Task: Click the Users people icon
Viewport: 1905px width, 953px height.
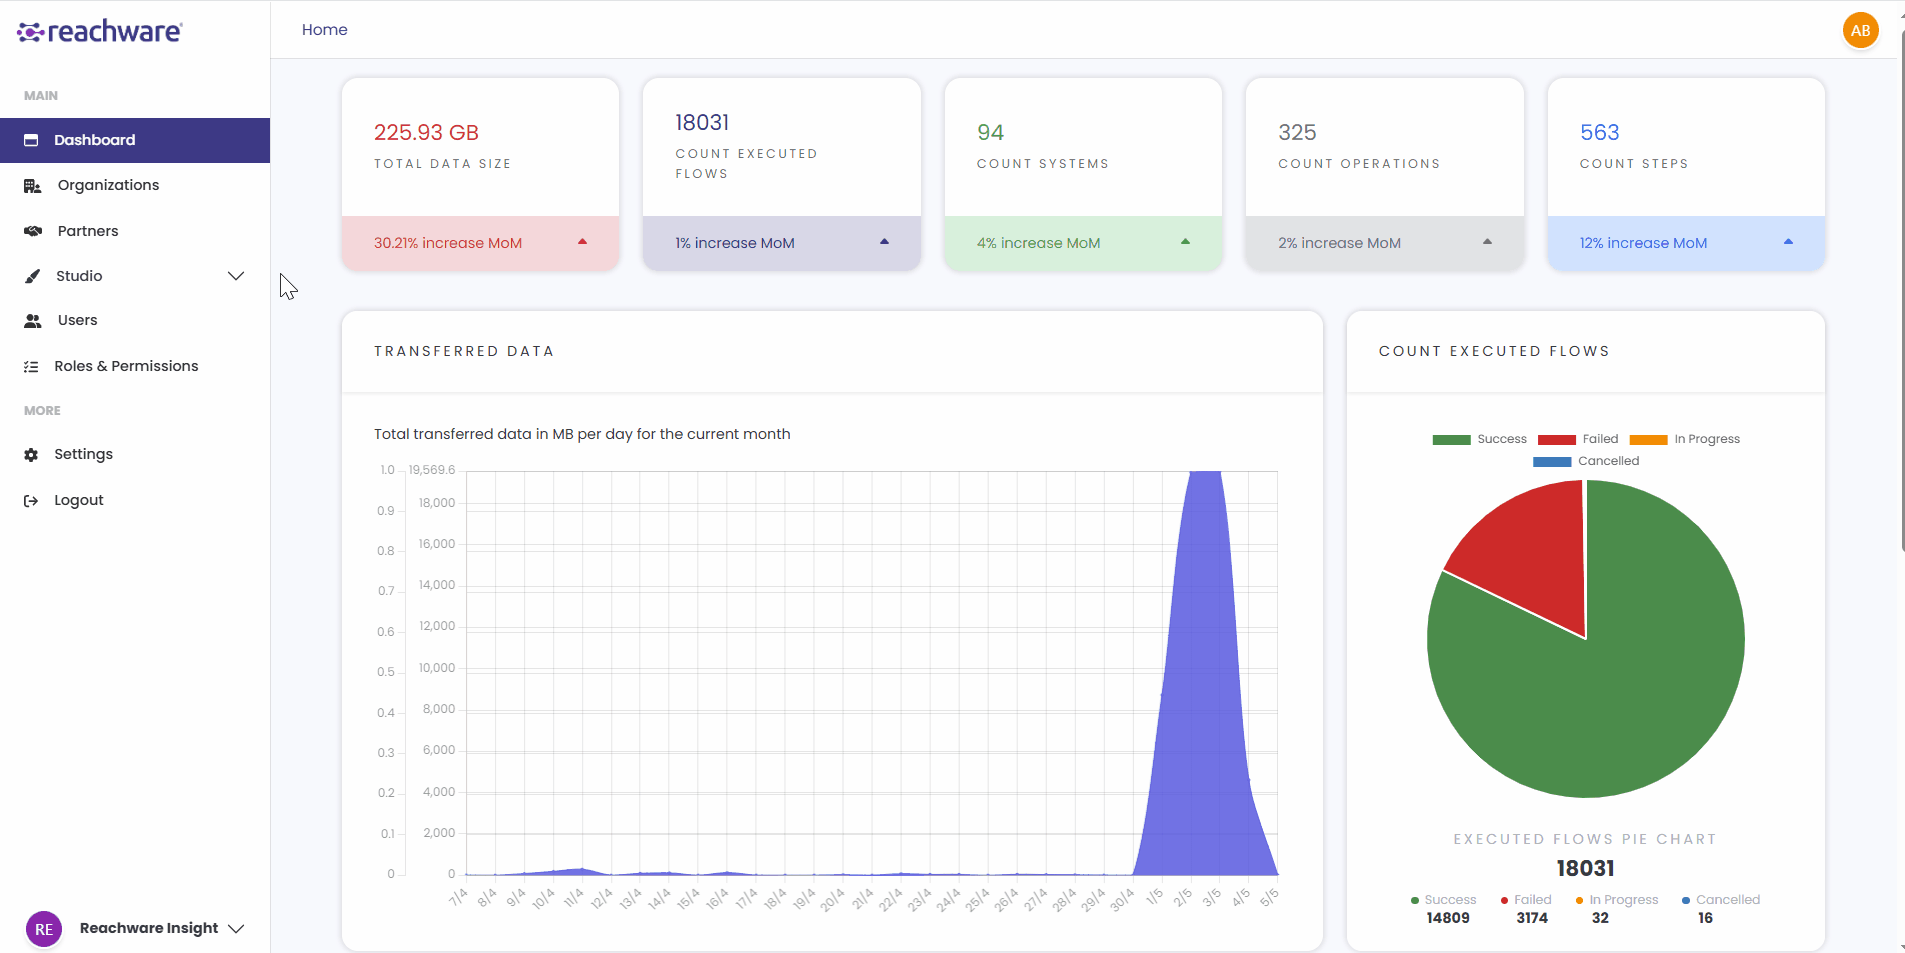Action: click(x=33, y=321)
